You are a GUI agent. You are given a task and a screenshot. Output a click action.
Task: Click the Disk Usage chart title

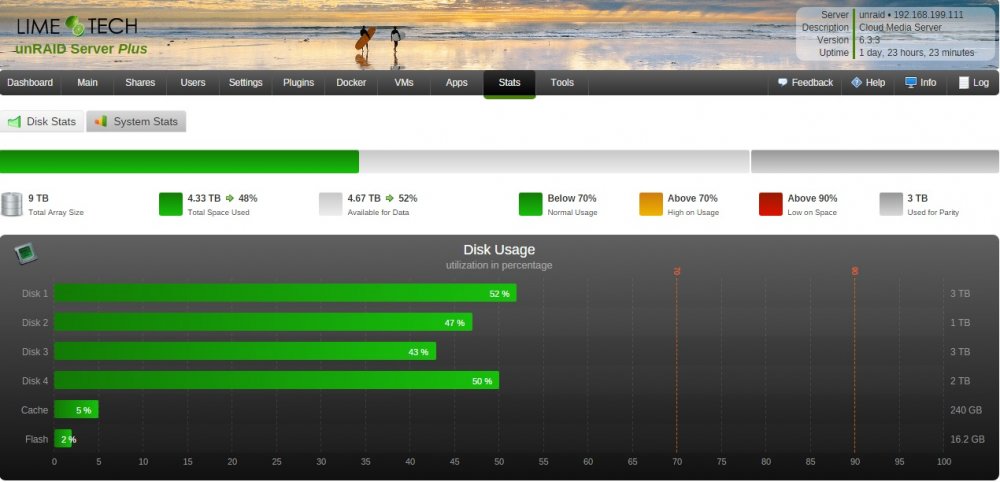pyautogui.click(x=499, y=250)
